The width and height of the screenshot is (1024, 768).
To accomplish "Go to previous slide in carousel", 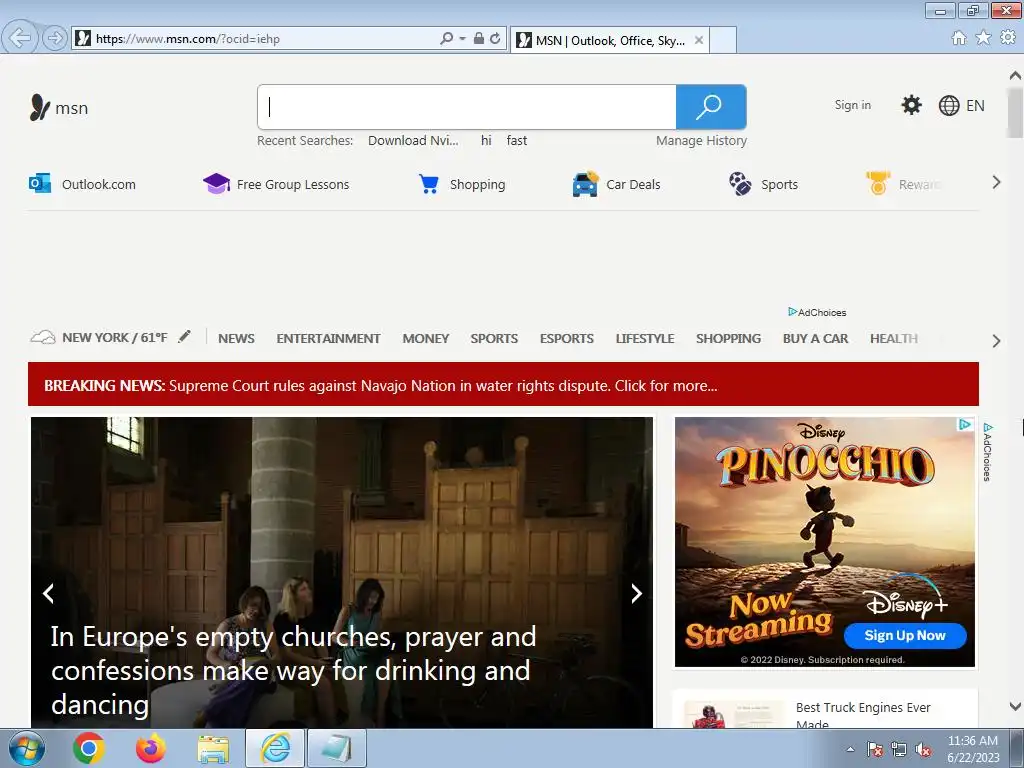I will coord(48,593).
